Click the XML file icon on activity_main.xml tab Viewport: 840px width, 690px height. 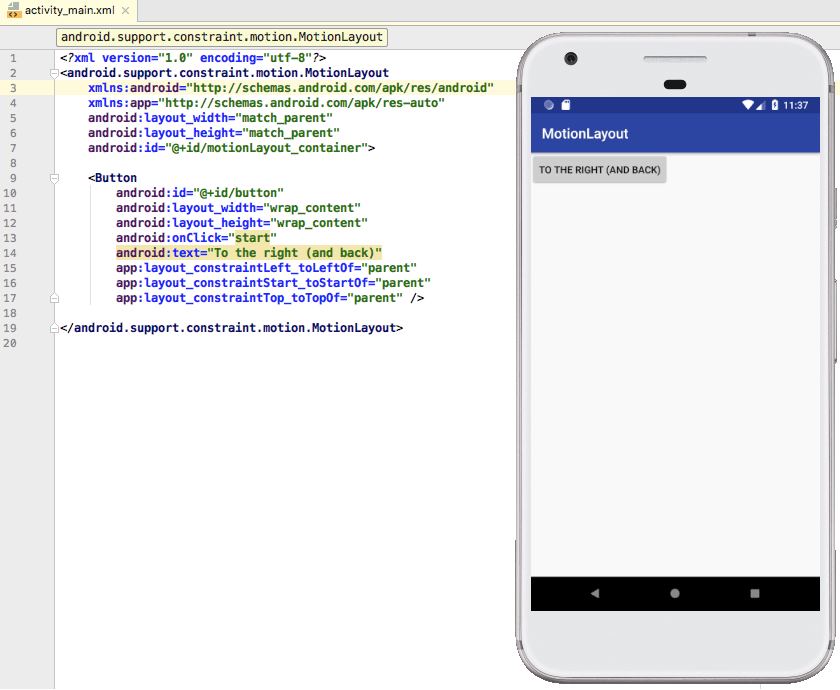13,10
